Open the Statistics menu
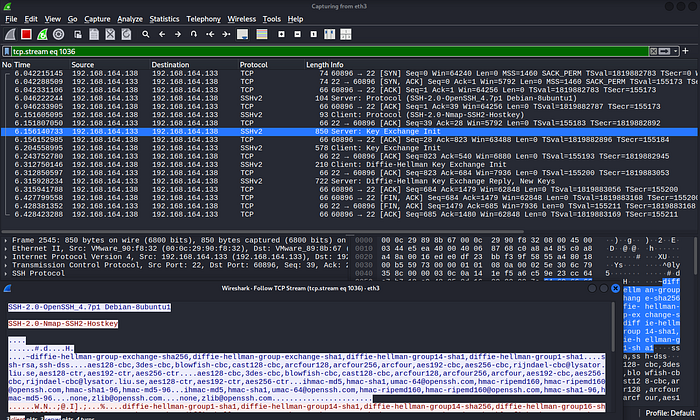This screenshot has width=700, height=420. tap(164, 19)
